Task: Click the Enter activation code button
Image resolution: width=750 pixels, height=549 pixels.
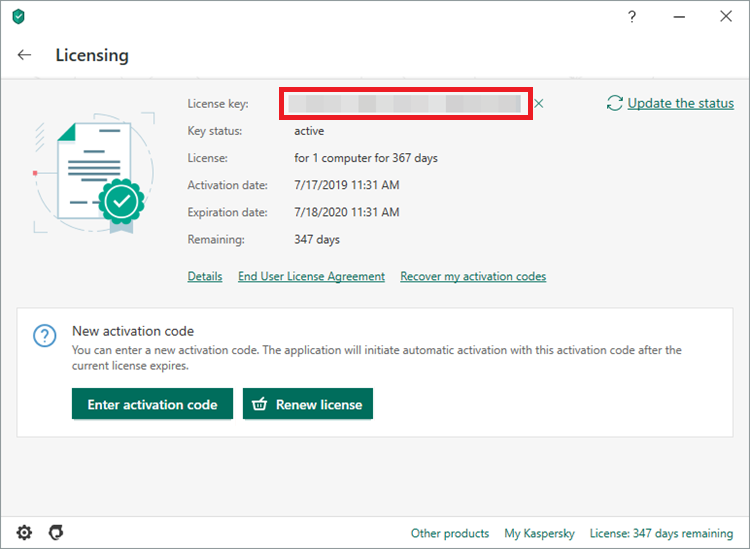Action: click(x=153, y=404)
